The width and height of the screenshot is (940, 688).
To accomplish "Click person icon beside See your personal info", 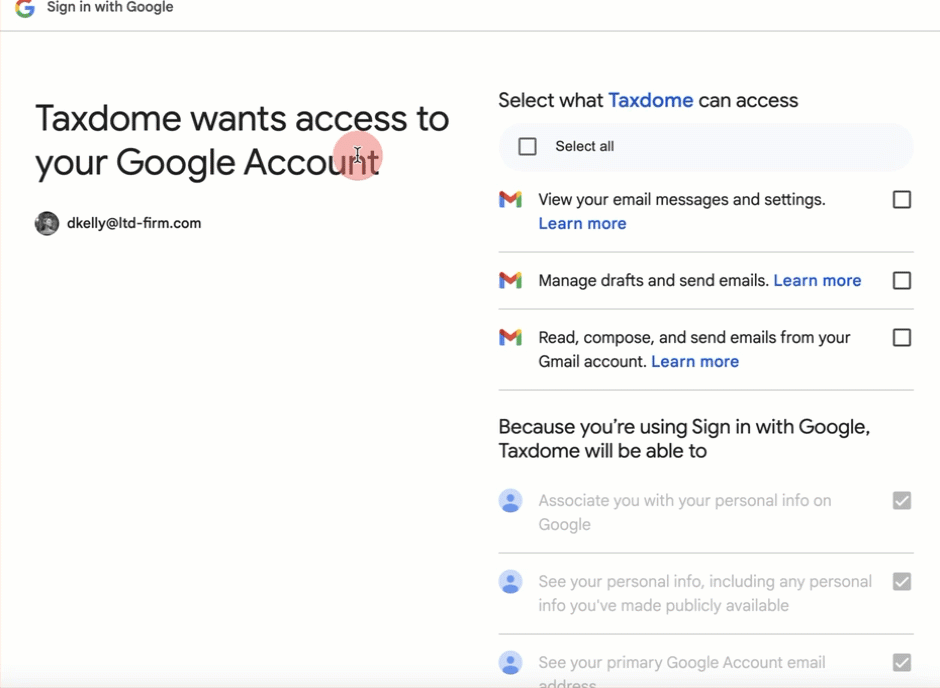I will (x=510, y=582).
